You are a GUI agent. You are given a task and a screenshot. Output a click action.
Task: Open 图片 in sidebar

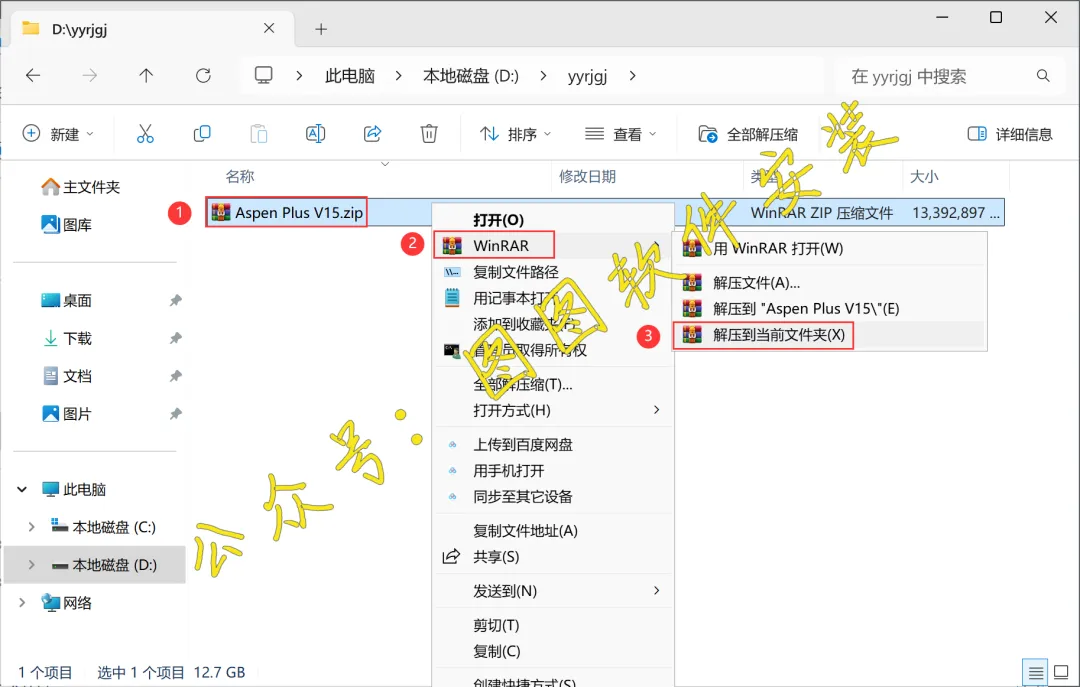(x=67, y=414)
